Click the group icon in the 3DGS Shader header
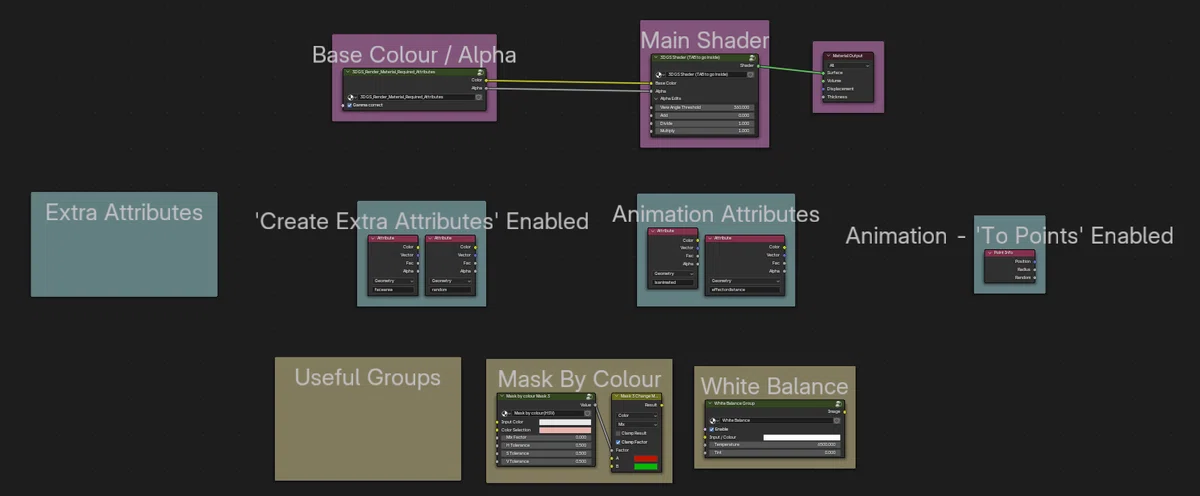The height and width of the screenshot is (496, 1200). coord(752,58)
